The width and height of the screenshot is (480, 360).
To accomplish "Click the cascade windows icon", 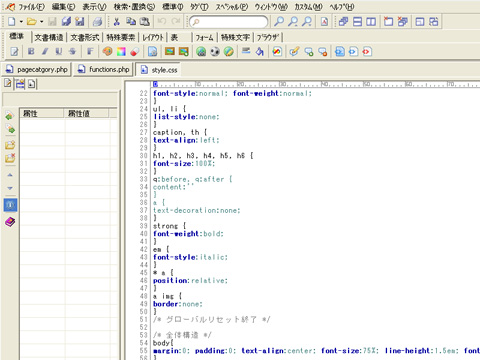I will [x=343, y=22].
